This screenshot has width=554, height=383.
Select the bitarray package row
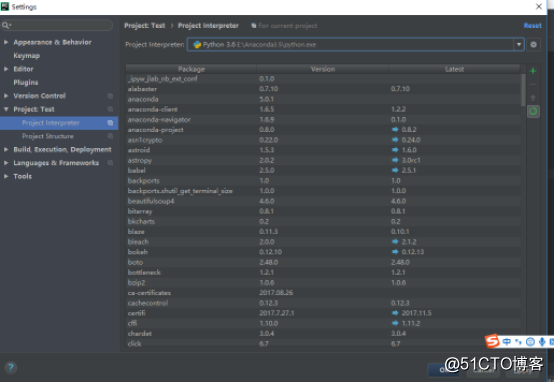[x=323, y=211]
